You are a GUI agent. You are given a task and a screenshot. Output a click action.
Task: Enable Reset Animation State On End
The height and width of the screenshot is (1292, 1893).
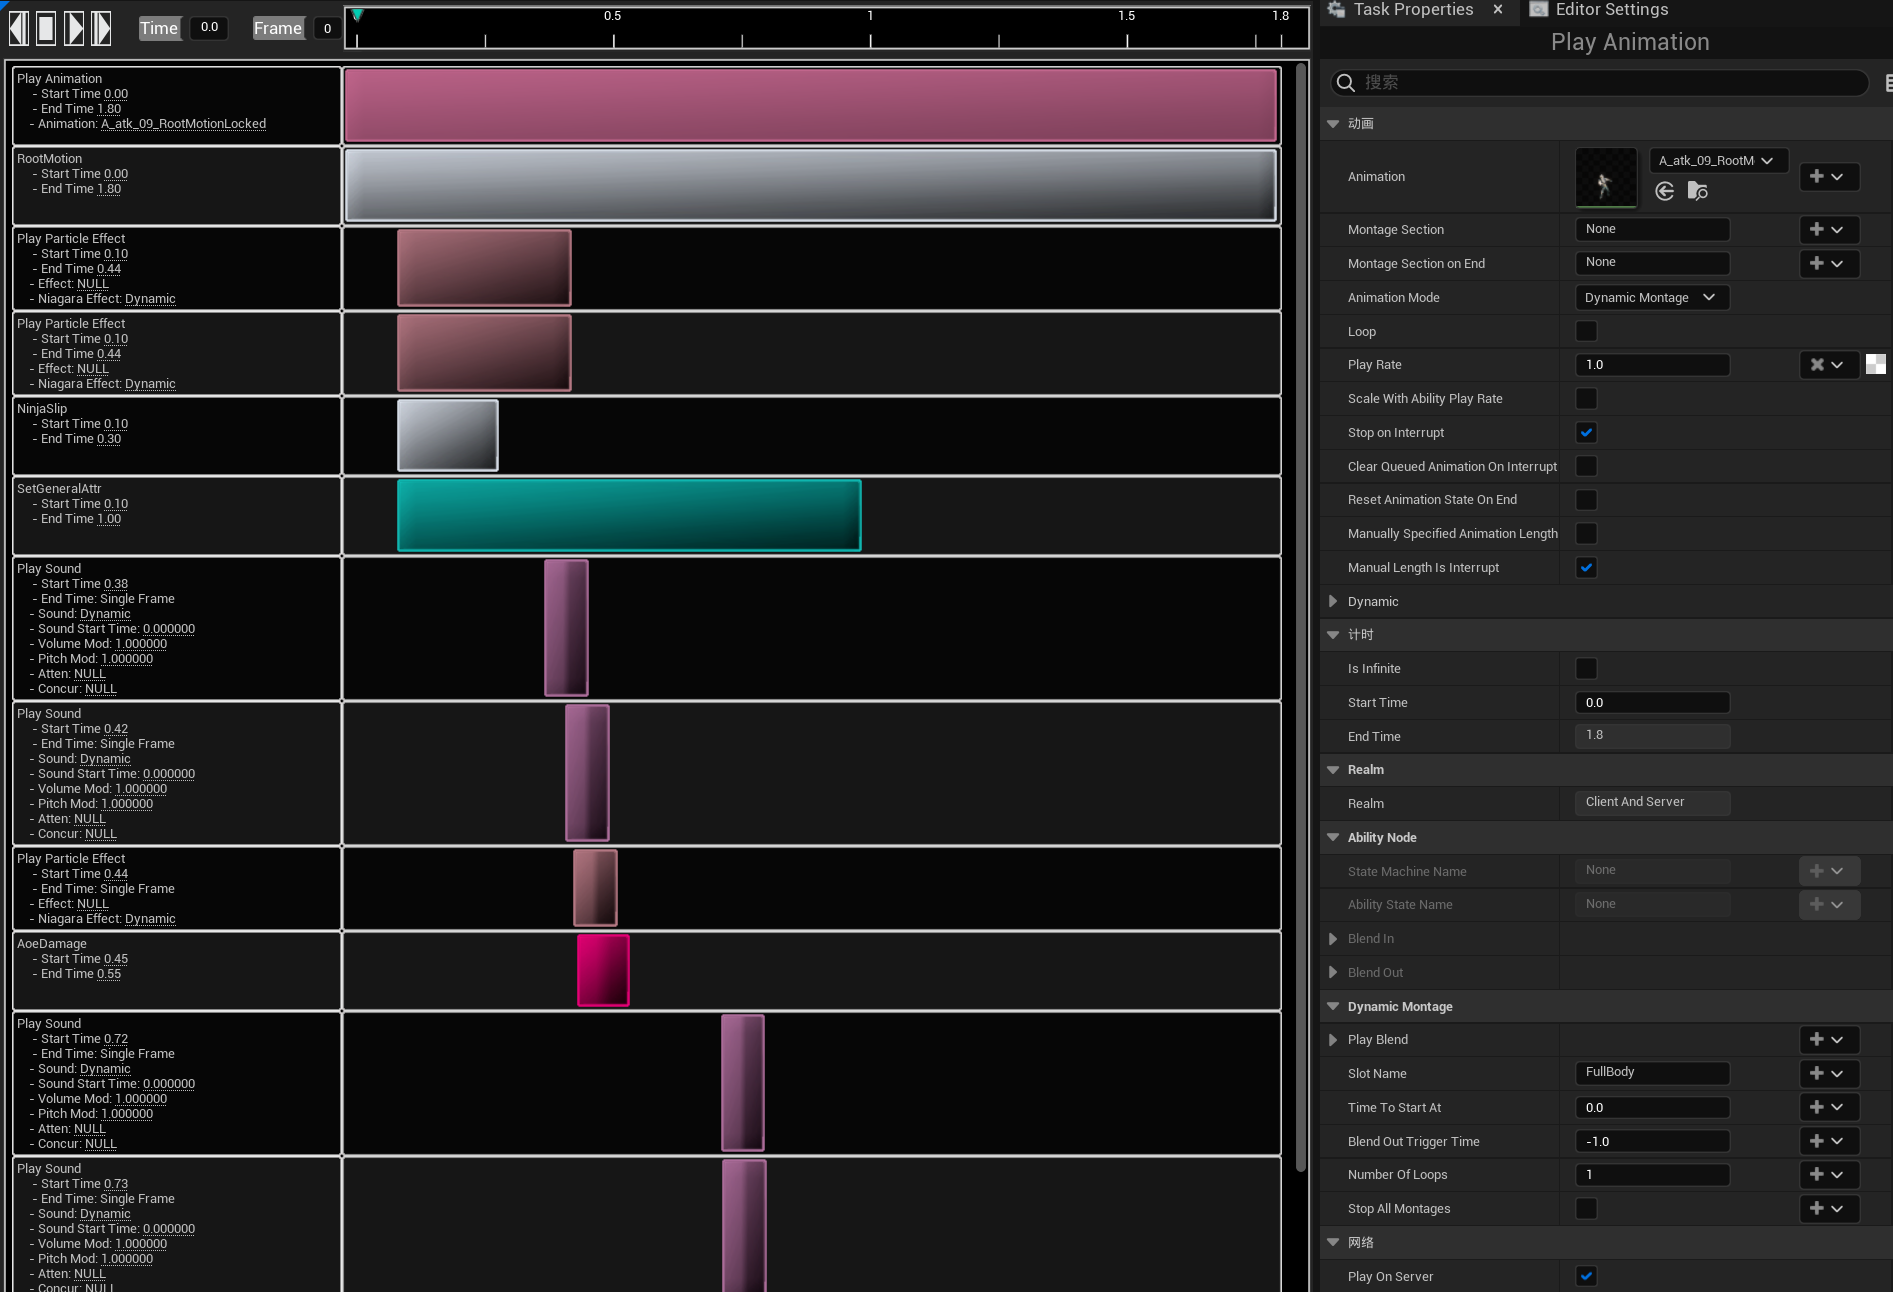[x=1586, y=500]
